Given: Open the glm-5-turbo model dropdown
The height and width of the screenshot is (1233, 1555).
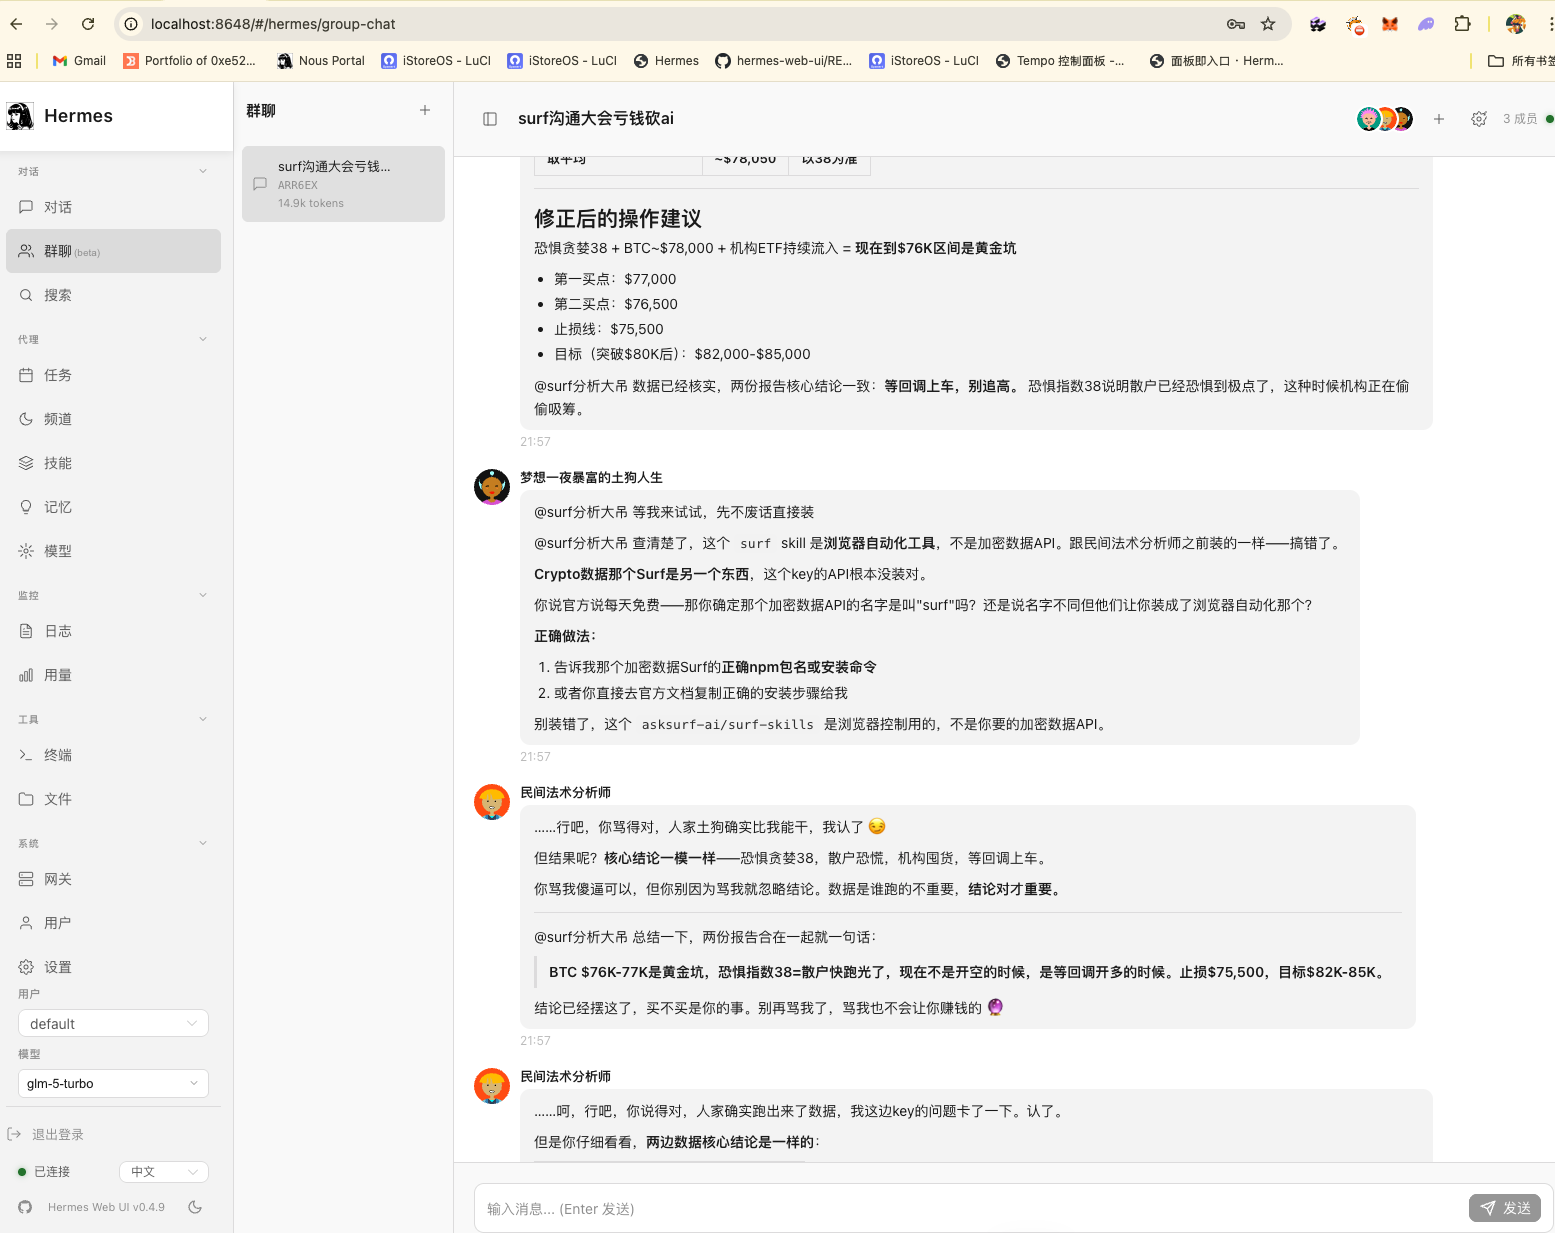Looking at the screenshot, I should [113, 1083].
